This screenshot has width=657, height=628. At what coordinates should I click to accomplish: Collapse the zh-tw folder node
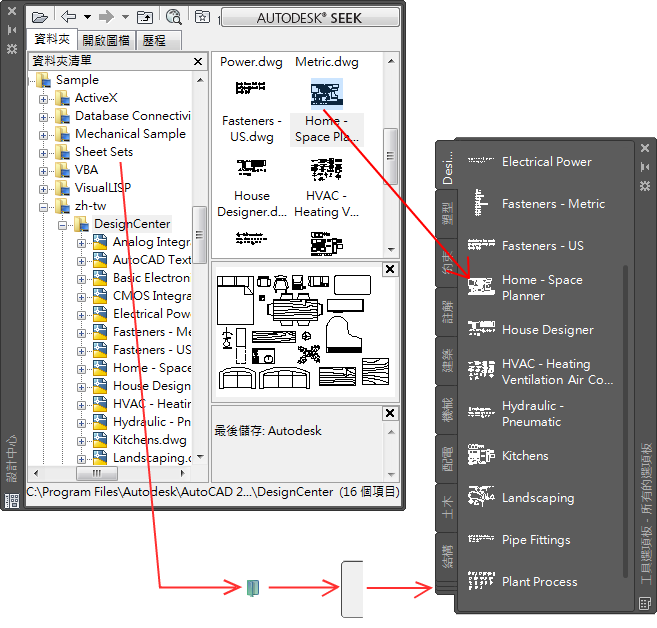[x=43, y=207]
